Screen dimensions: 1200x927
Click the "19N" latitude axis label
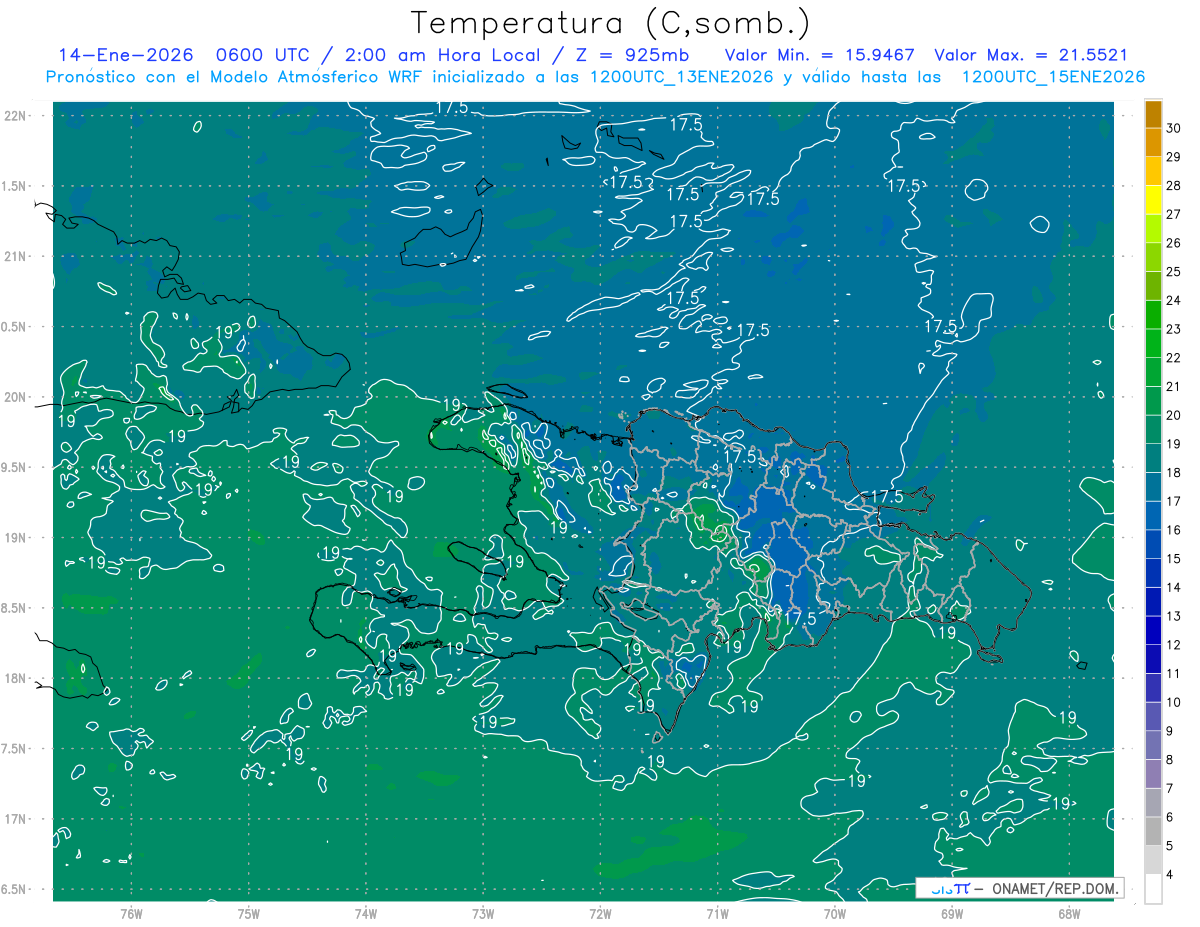(16, 538)
